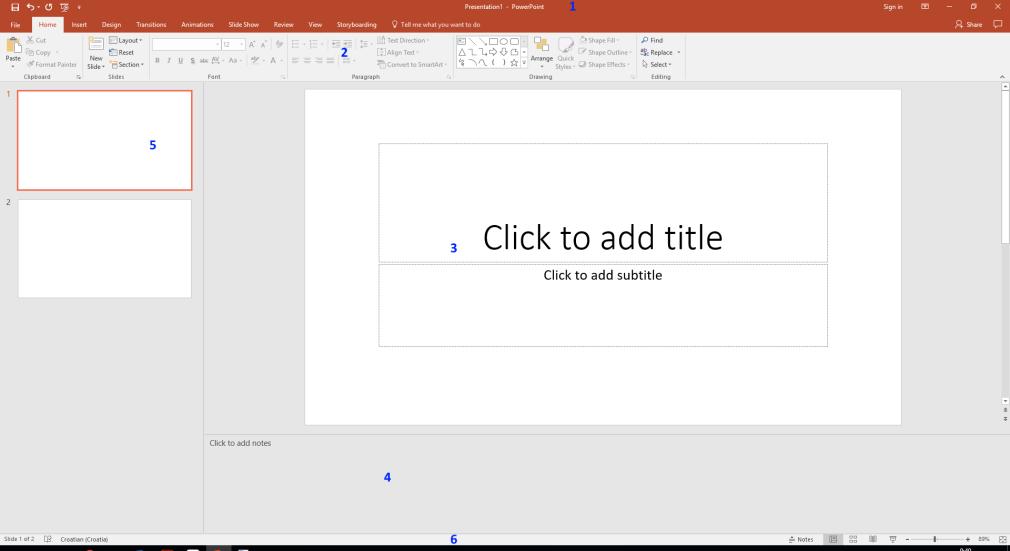The height and width of the screenshot is (551, 1010).
Task: Open the Text Direction dropdown
Action: tap(403, 40)
